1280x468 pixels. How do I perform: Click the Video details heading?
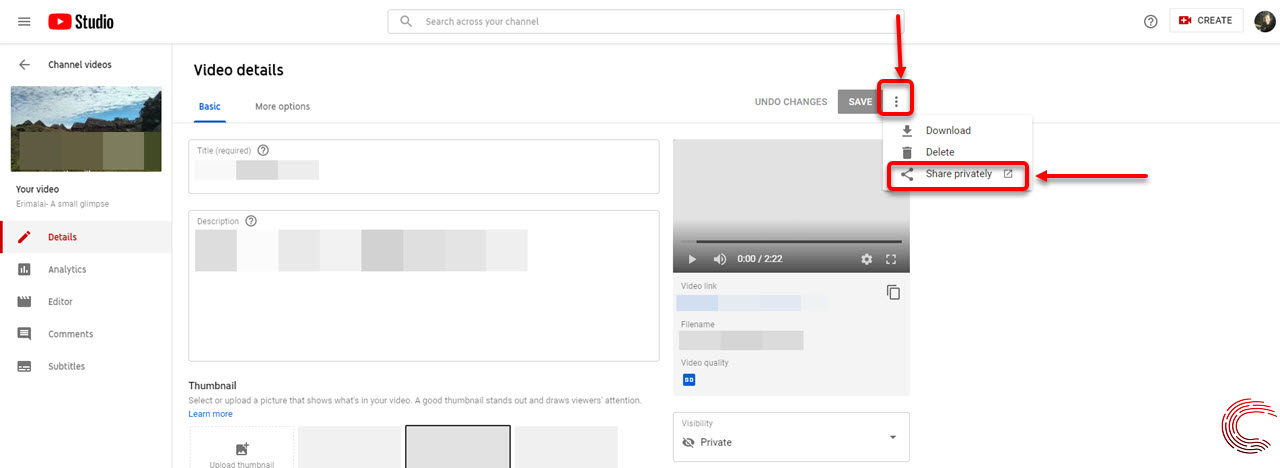click(239, 70)
